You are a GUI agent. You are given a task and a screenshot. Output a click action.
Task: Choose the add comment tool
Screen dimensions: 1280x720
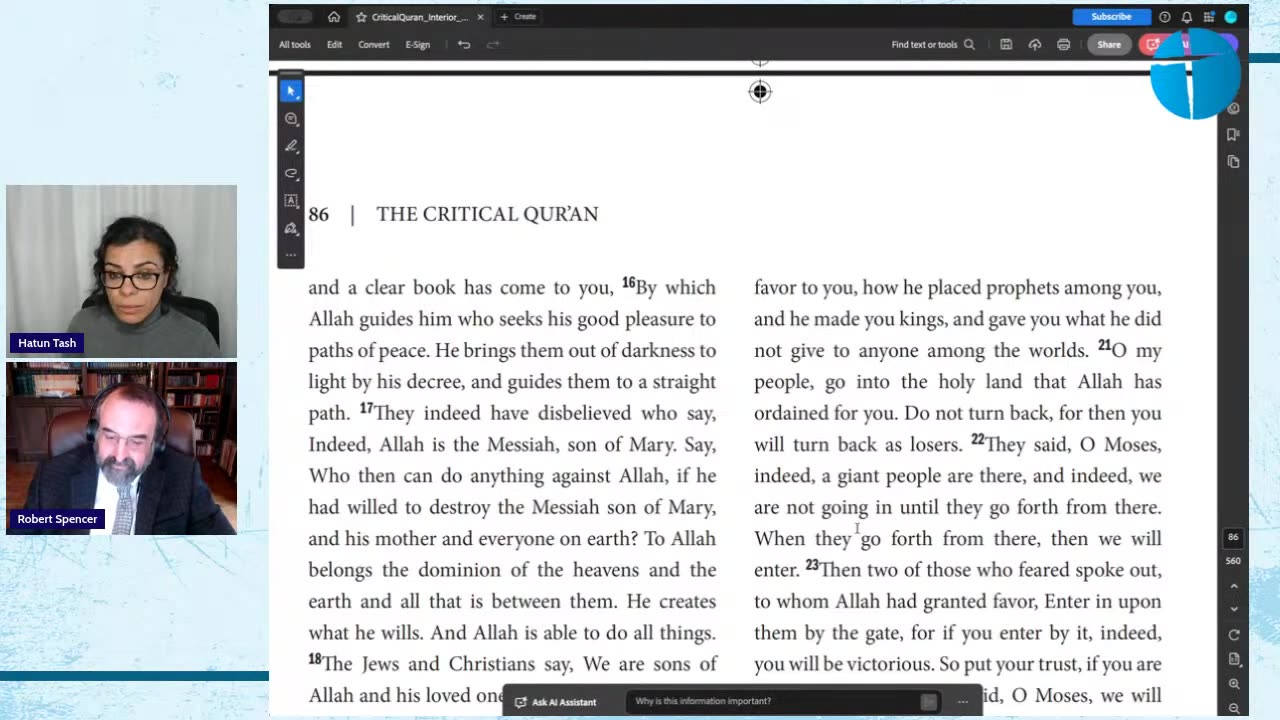(x=291, y=119)
